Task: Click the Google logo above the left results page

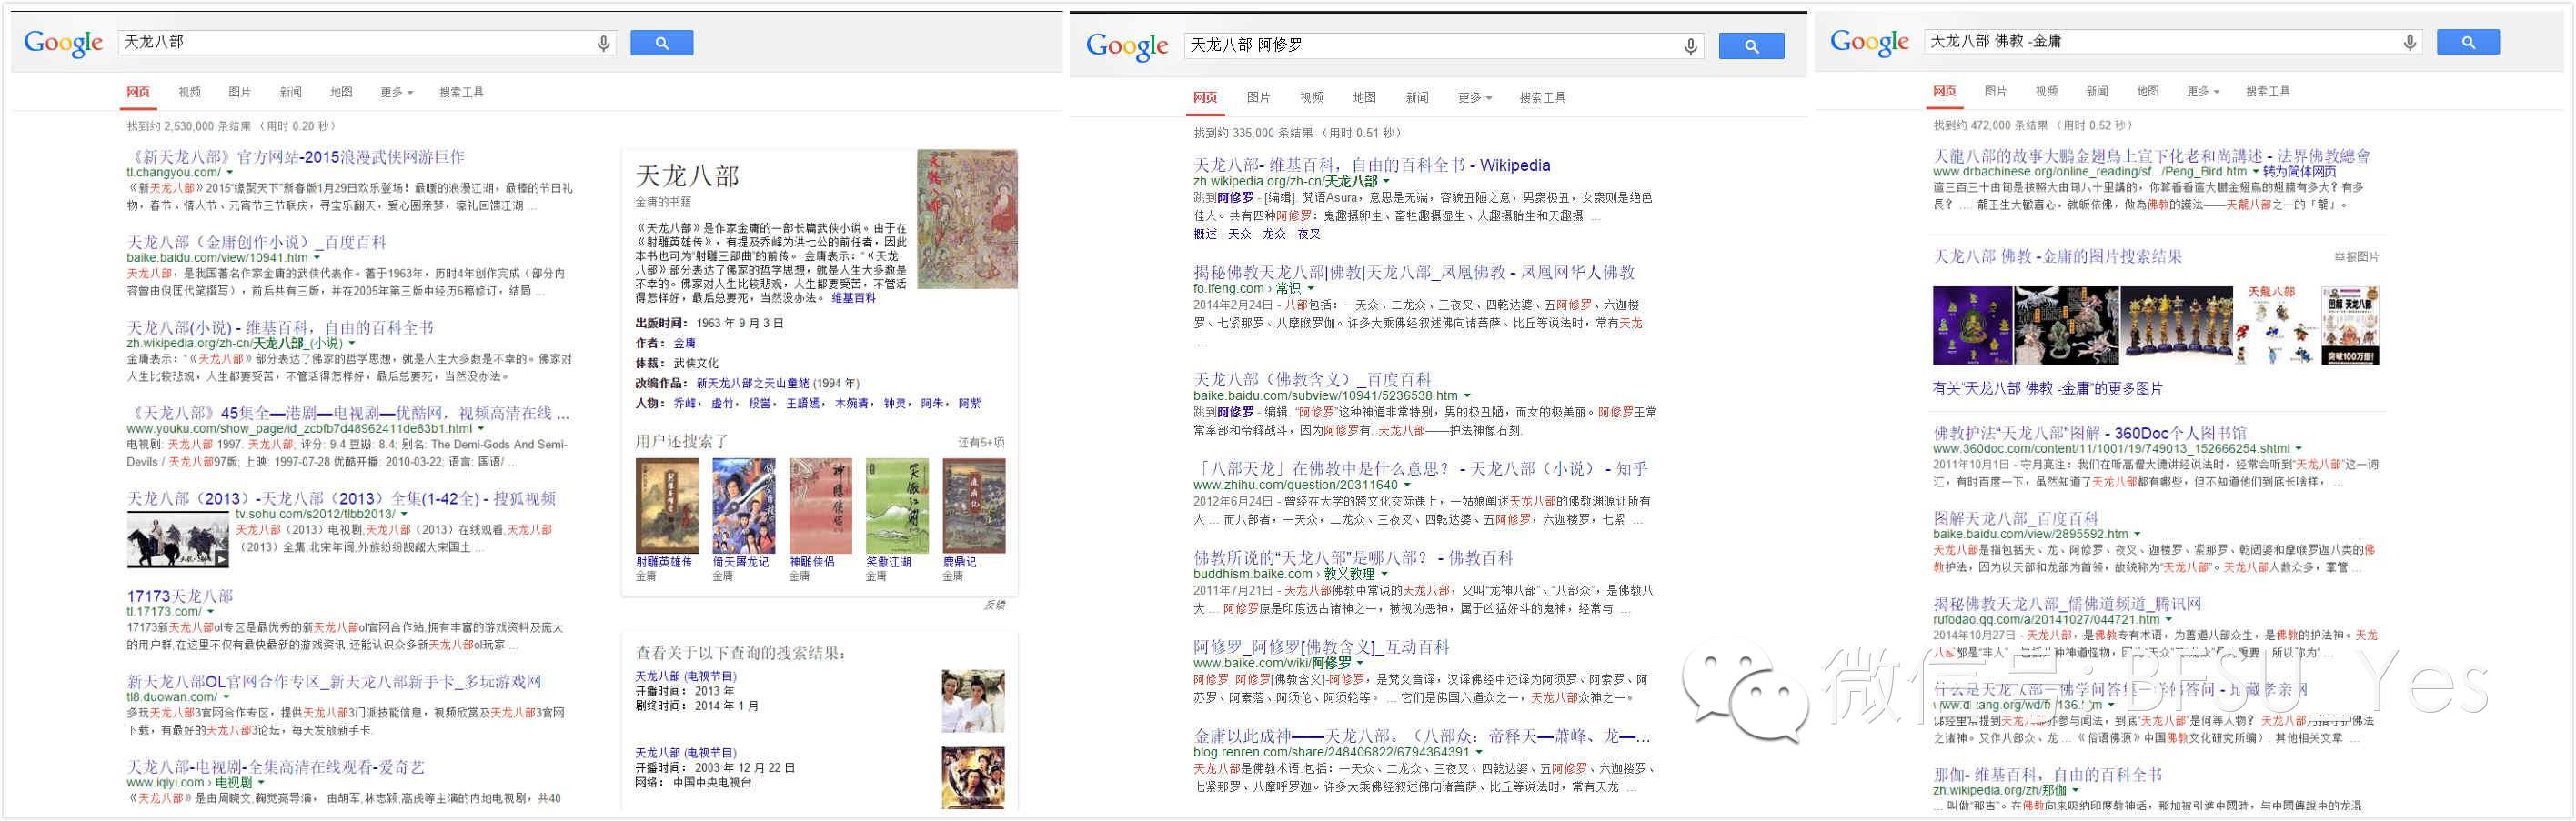Action: click(x=63, y=43)
